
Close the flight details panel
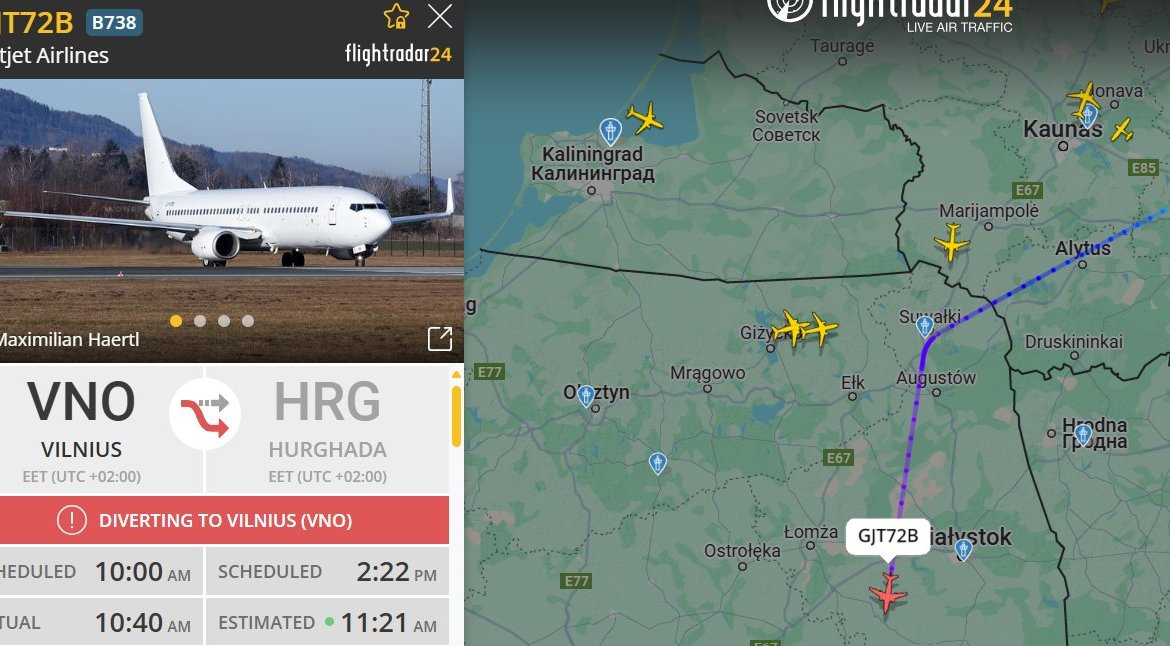pos(440,16)
